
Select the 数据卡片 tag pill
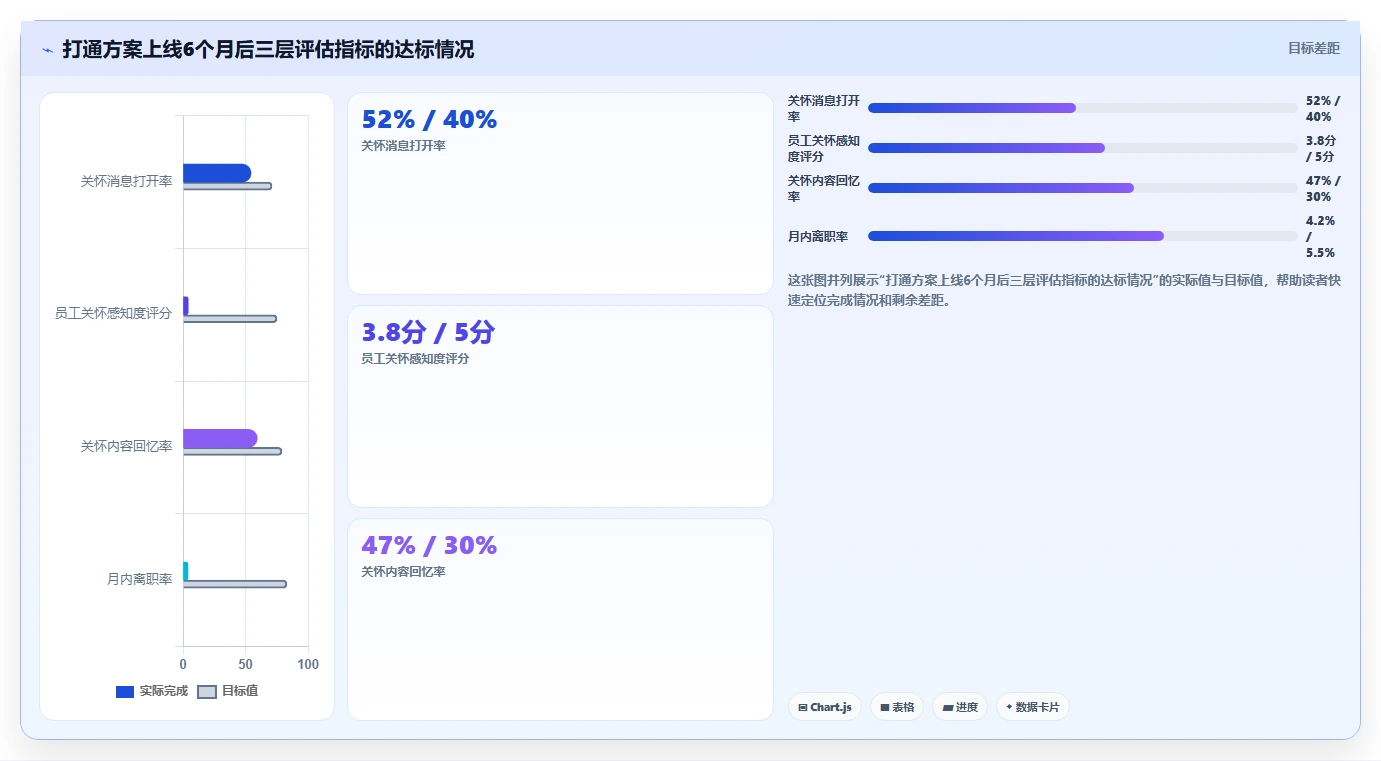tap(1032, 707)
